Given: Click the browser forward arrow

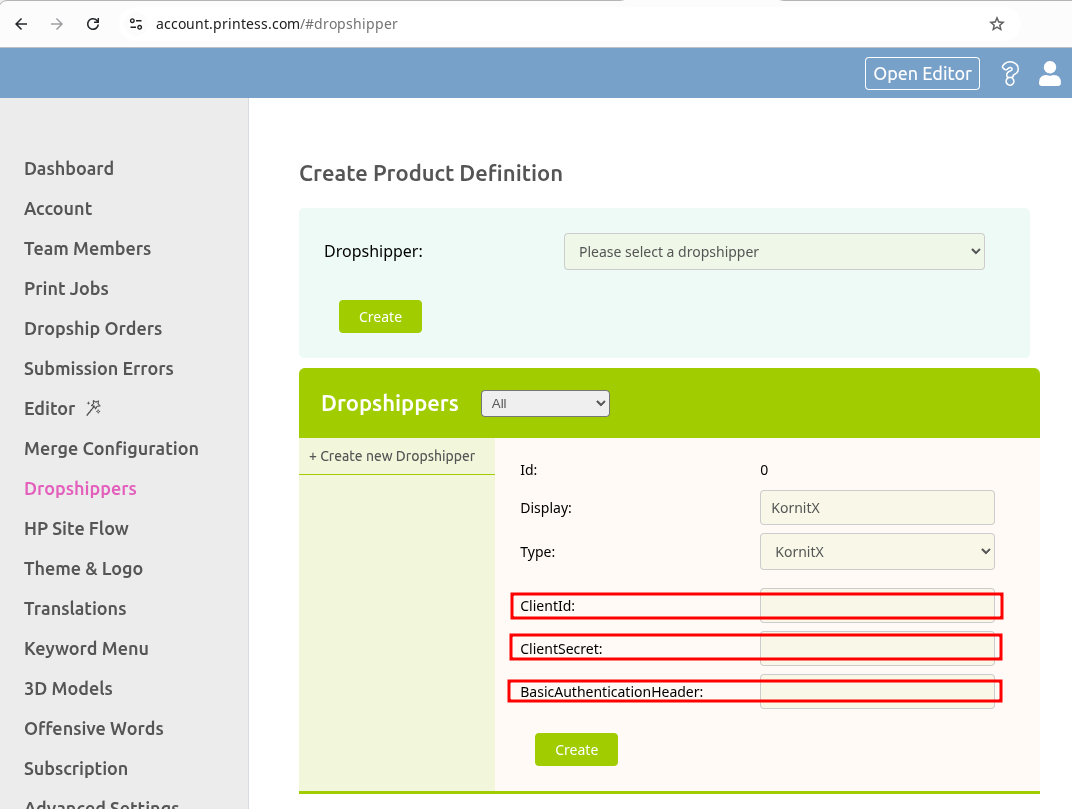Looking at the screenshot, I should 57,24.
